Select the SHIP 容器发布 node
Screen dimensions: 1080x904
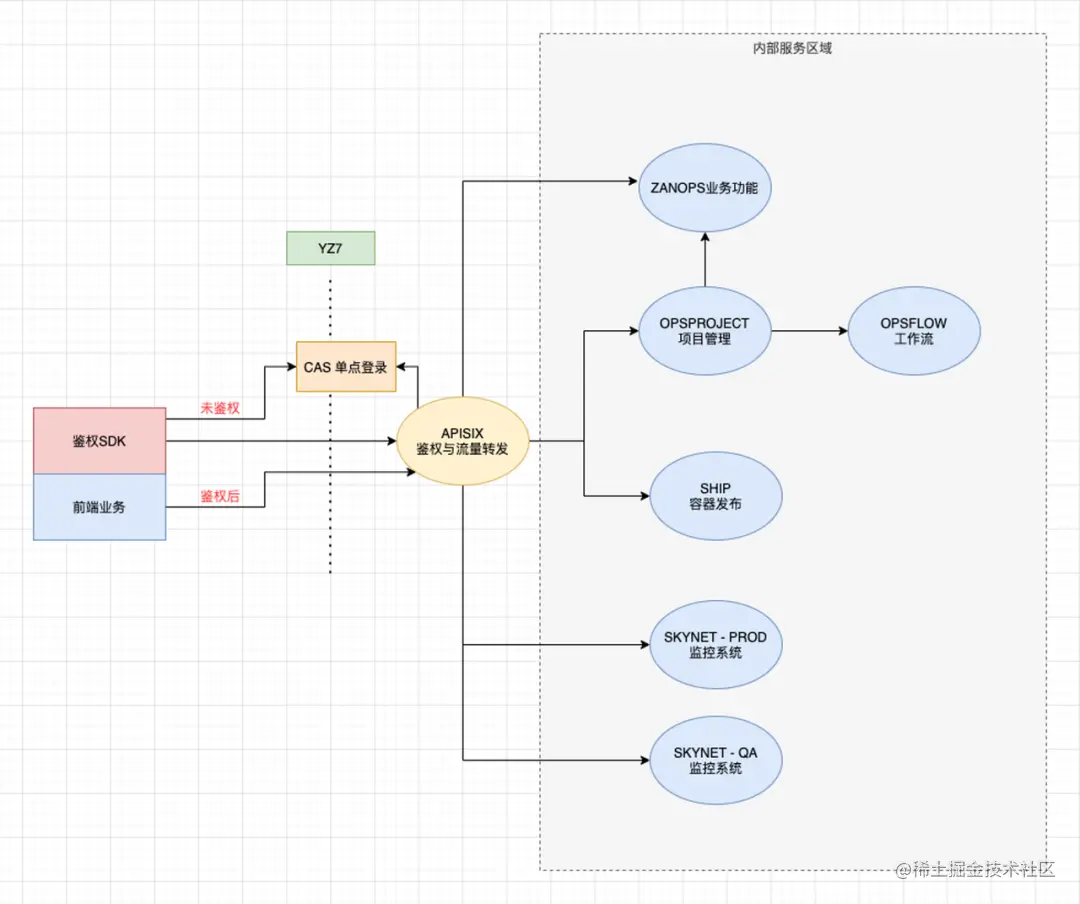(716, 496)
